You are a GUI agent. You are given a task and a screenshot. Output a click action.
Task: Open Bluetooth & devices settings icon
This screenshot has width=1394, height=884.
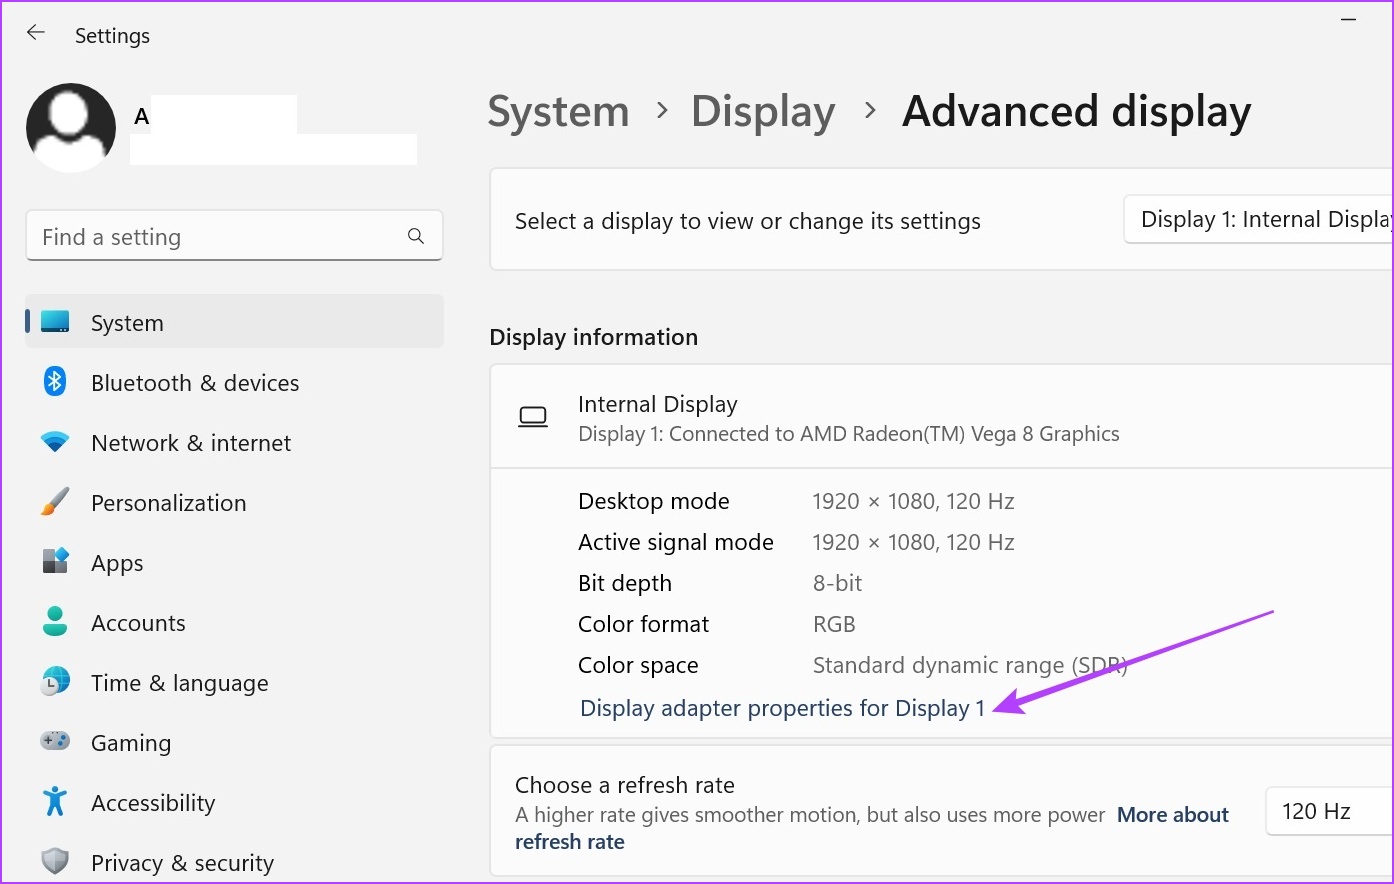54,382
